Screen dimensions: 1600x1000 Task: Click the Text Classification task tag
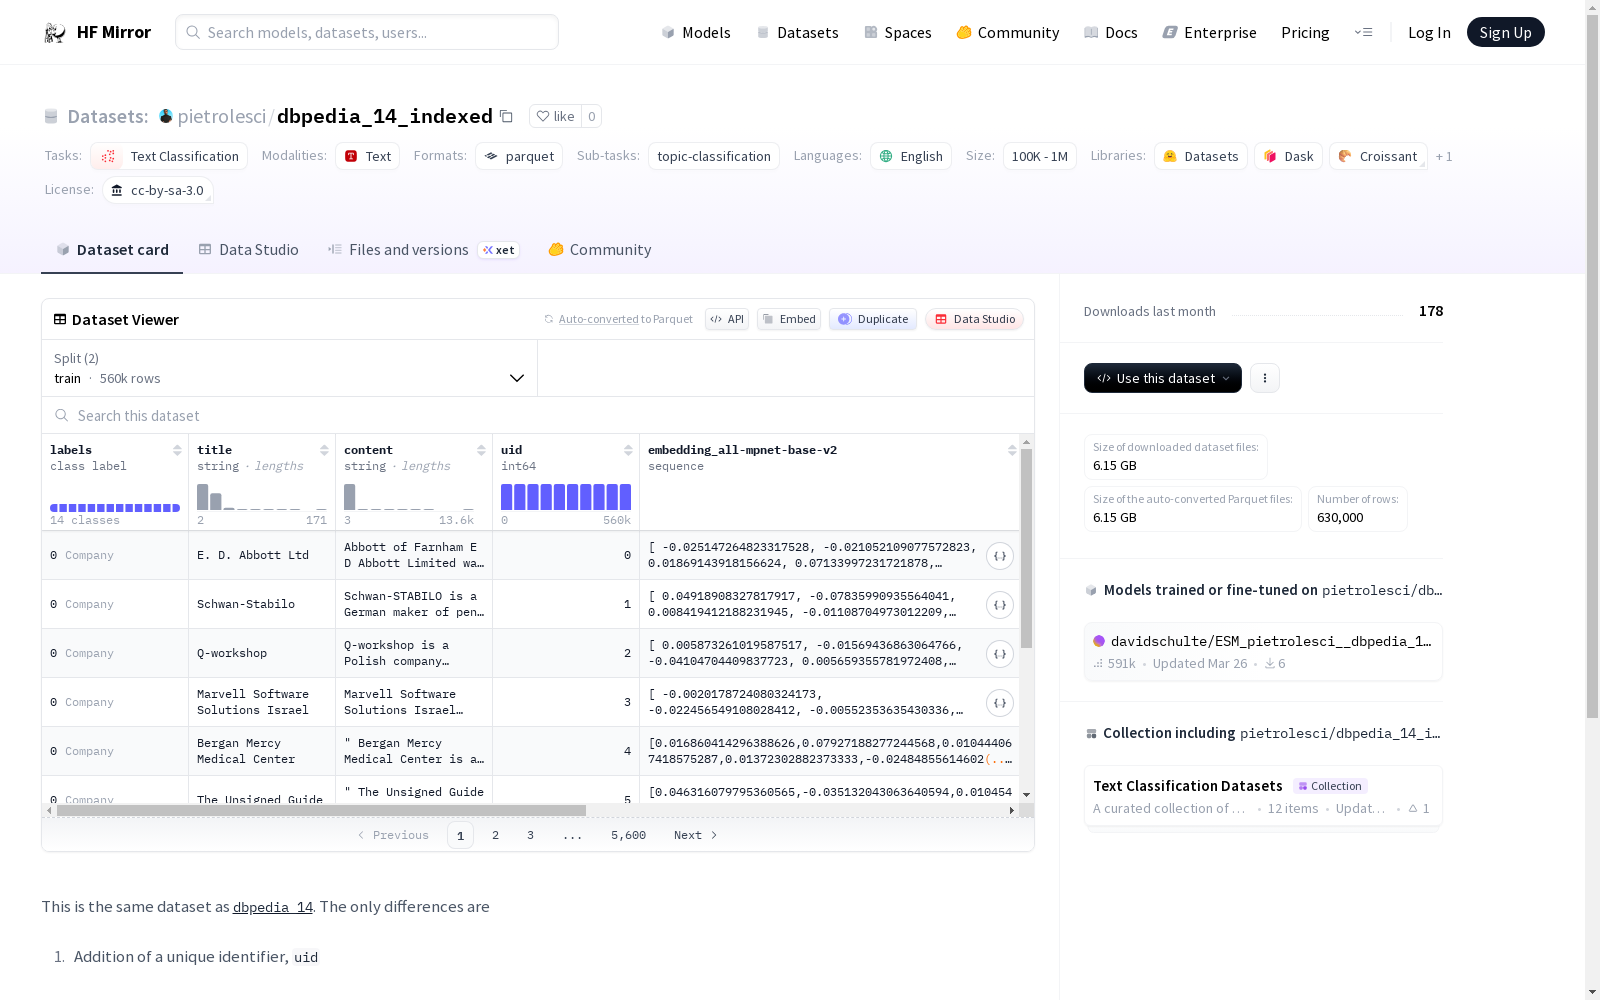point(169,157)
